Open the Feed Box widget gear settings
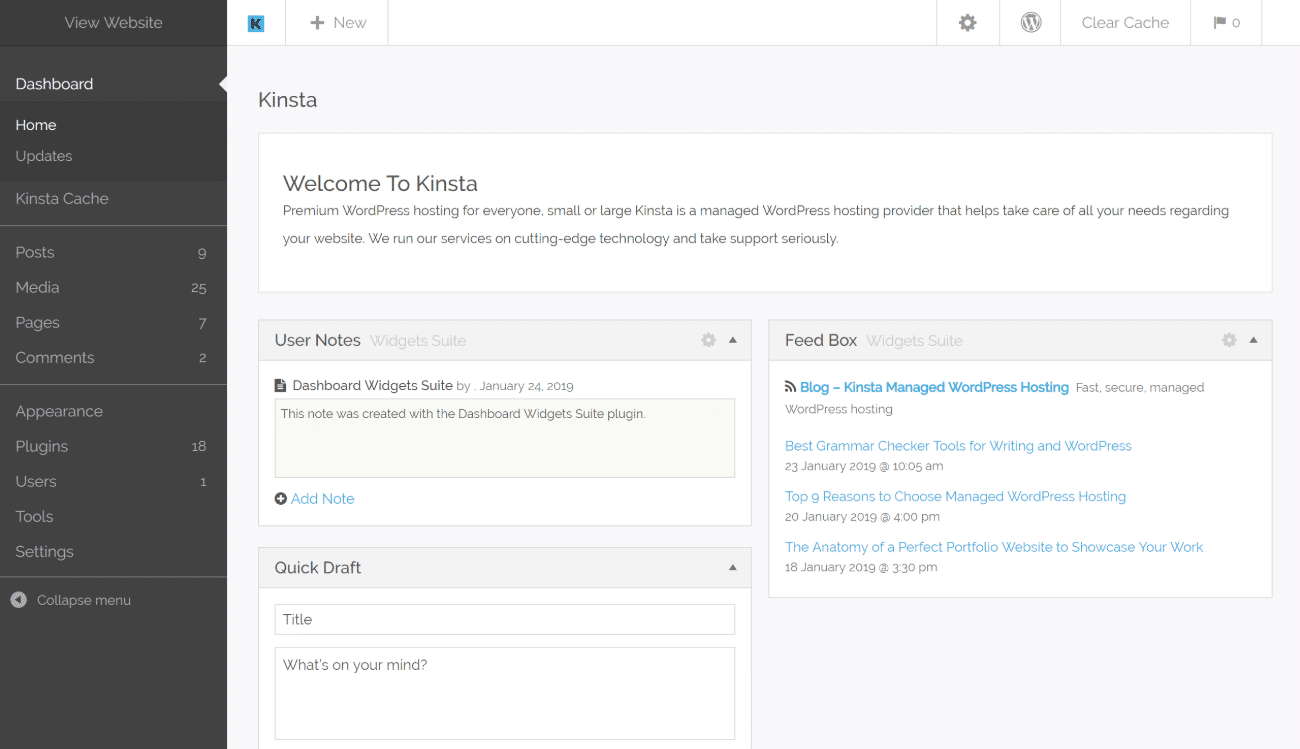This screenshot has width=1300, height=749. (1228, 340)
